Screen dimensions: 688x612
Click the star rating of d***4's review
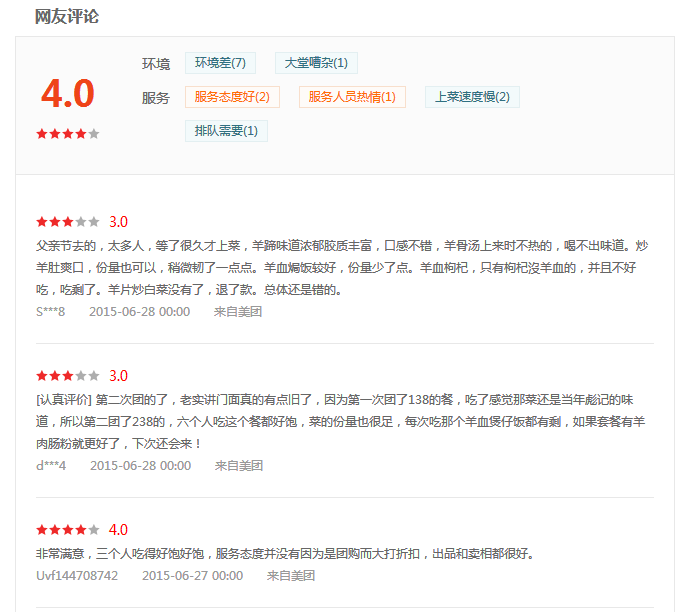[68, 376]
